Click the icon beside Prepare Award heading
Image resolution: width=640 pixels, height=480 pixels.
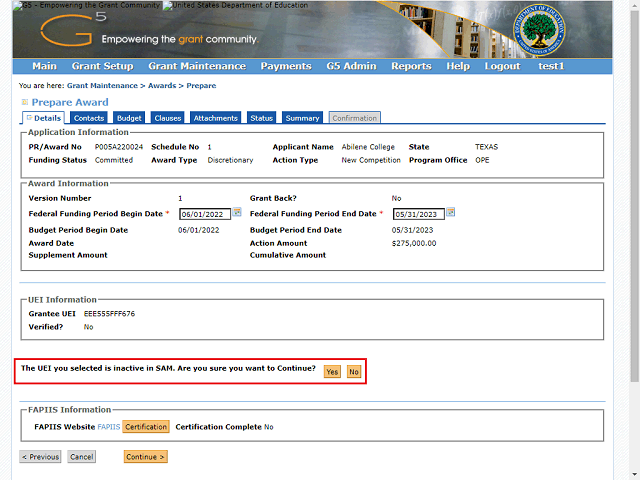(24, 102)
